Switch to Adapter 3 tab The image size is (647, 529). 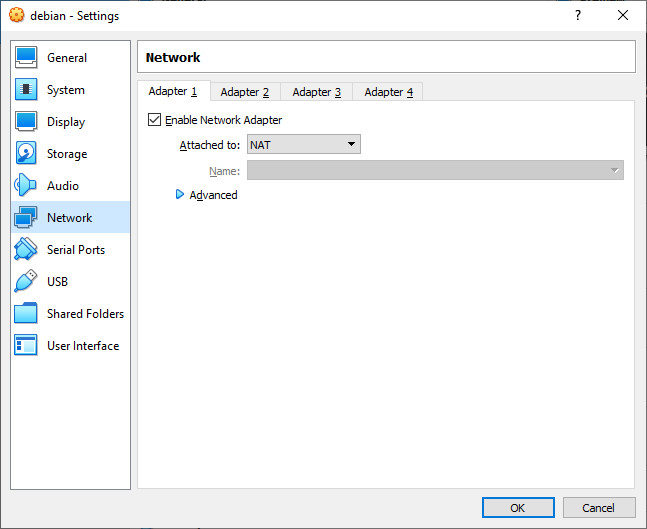tap(316, 92)
